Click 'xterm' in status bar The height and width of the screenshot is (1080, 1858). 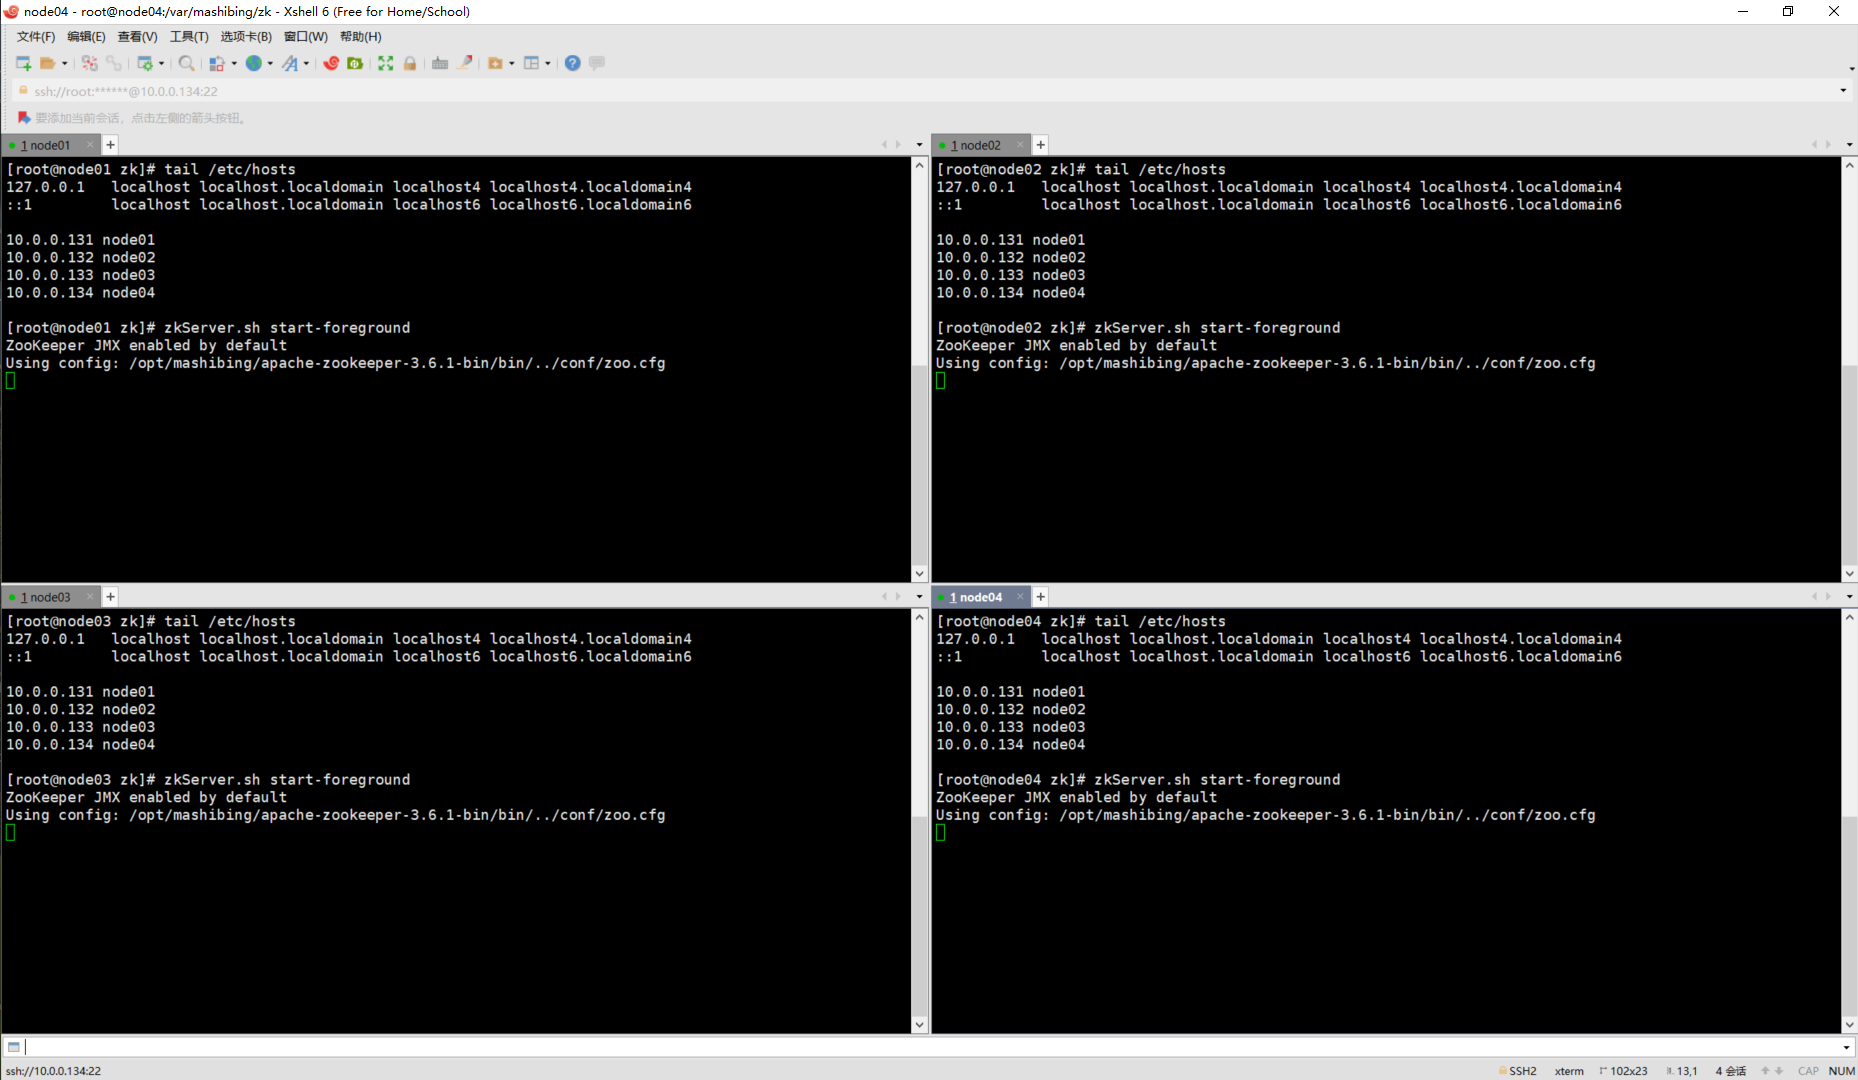1569,1071
